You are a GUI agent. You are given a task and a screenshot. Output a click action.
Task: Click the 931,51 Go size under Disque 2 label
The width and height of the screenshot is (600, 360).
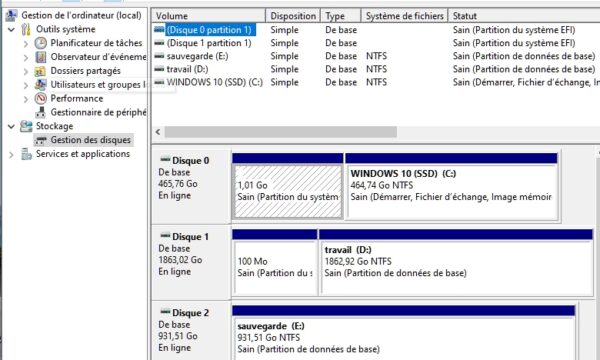(178, 336)
